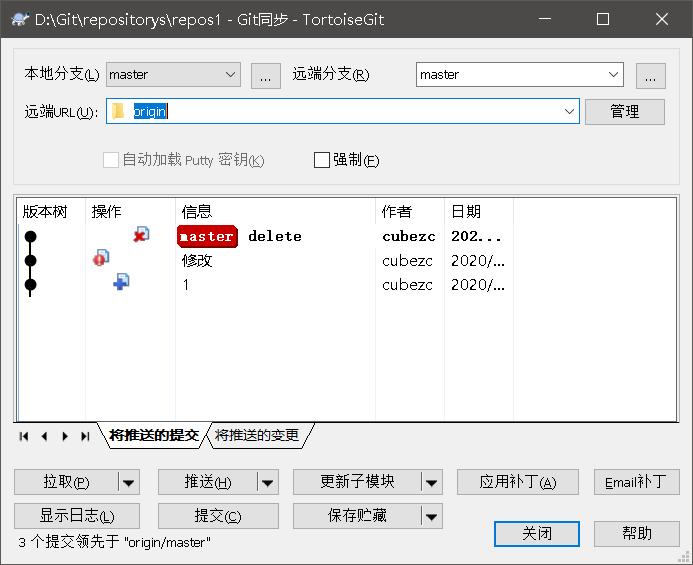Screen dimensions: 693x565
Task: Select the delete commit message
Action: pyautogui.click(x=275, y=237)
